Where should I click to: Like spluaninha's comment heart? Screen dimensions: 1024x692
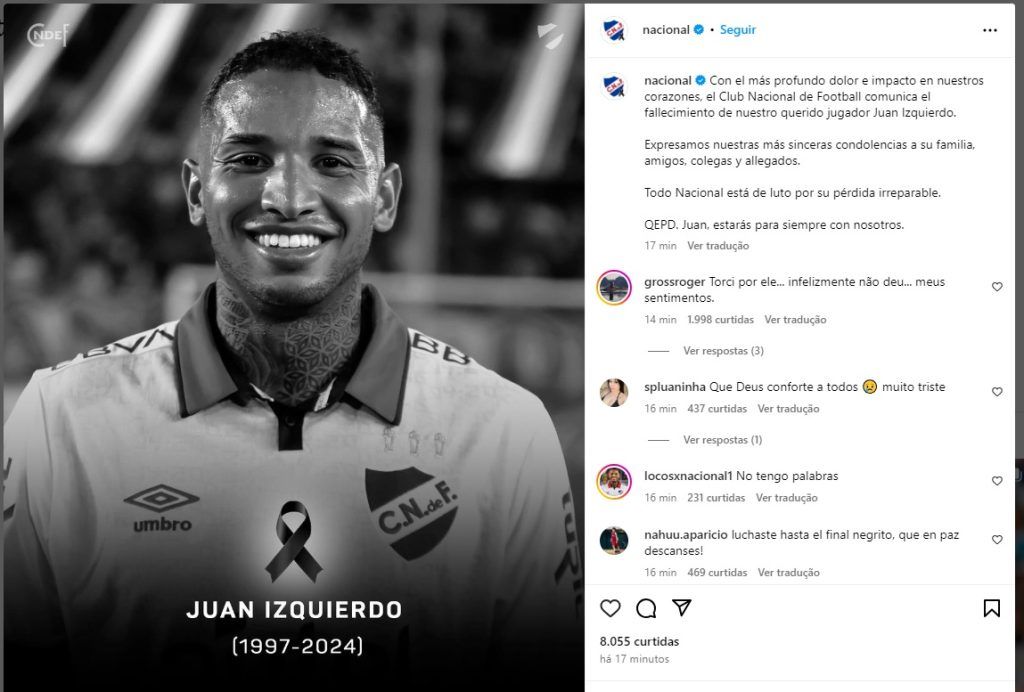click(x=997, y=392)
